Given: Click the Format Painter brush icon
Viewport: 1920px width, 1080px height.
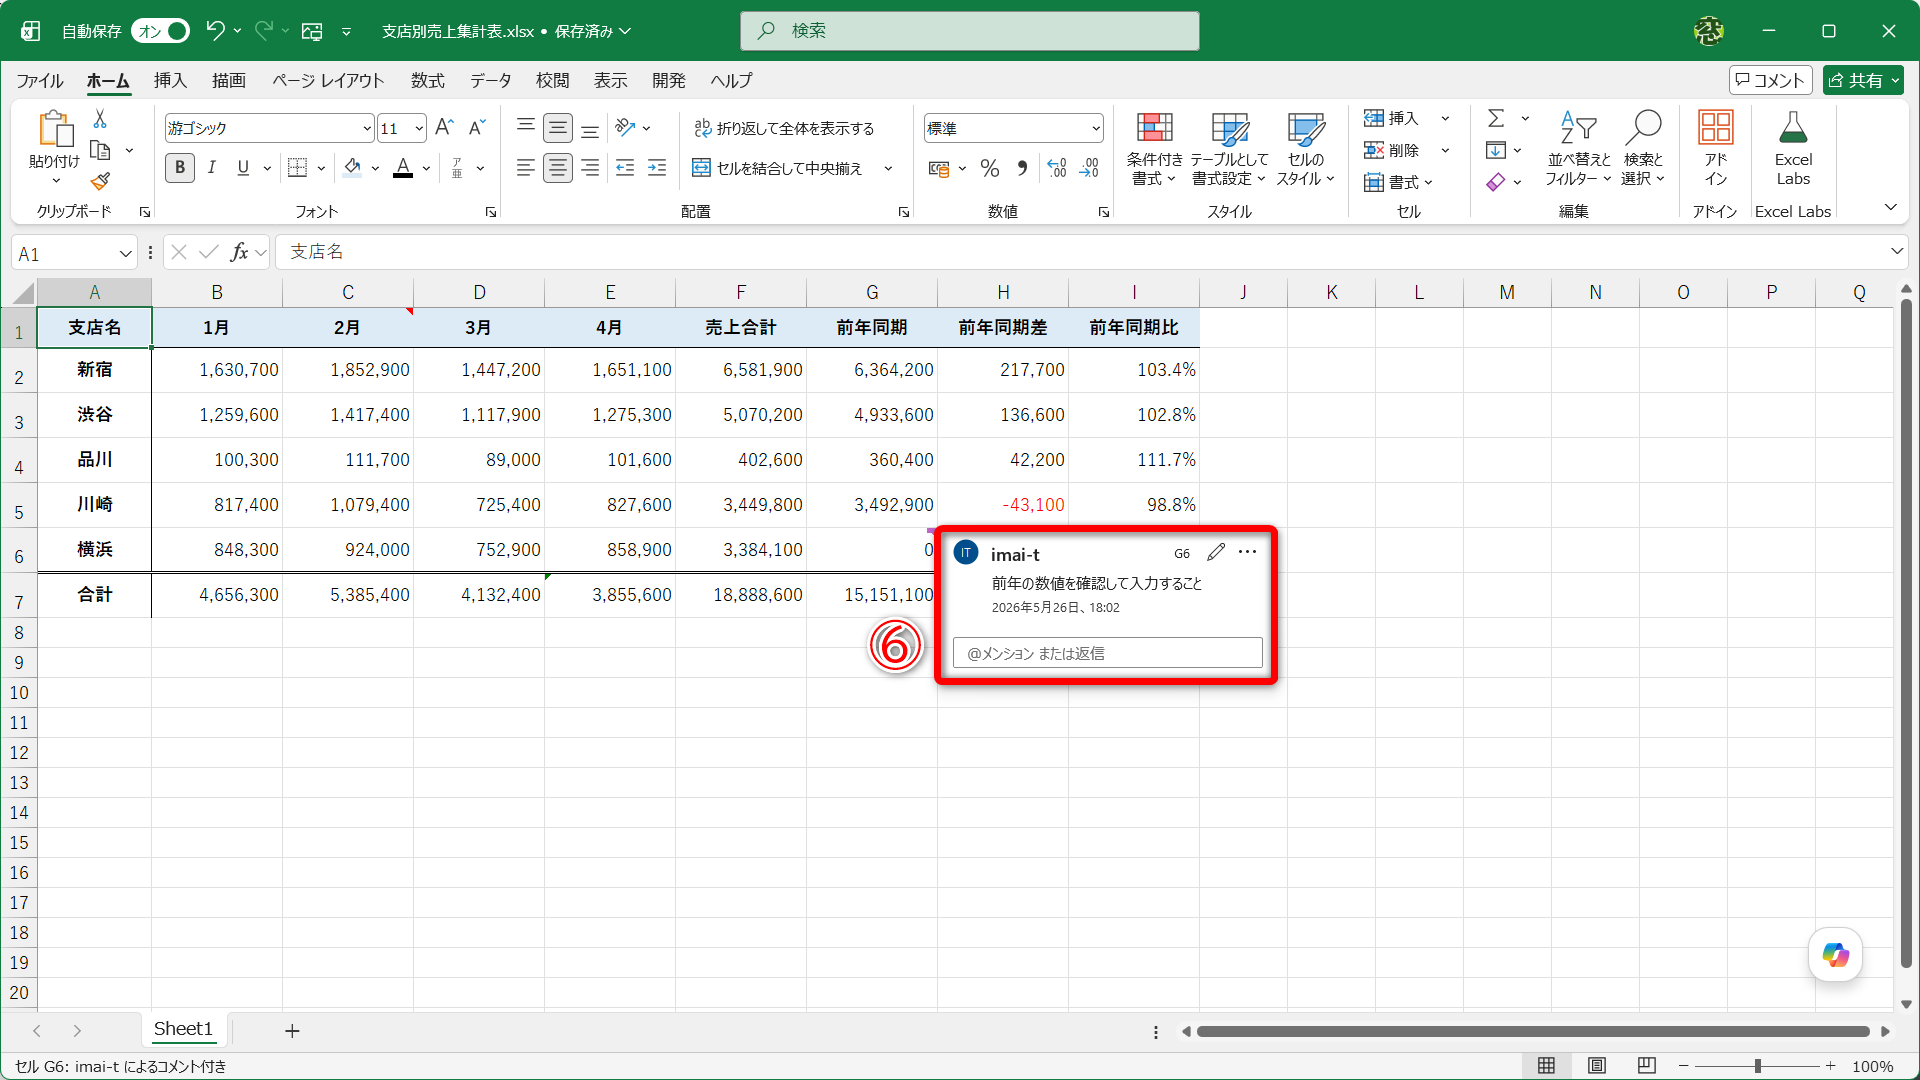Looking at the screenshot, I should (100, 181).
